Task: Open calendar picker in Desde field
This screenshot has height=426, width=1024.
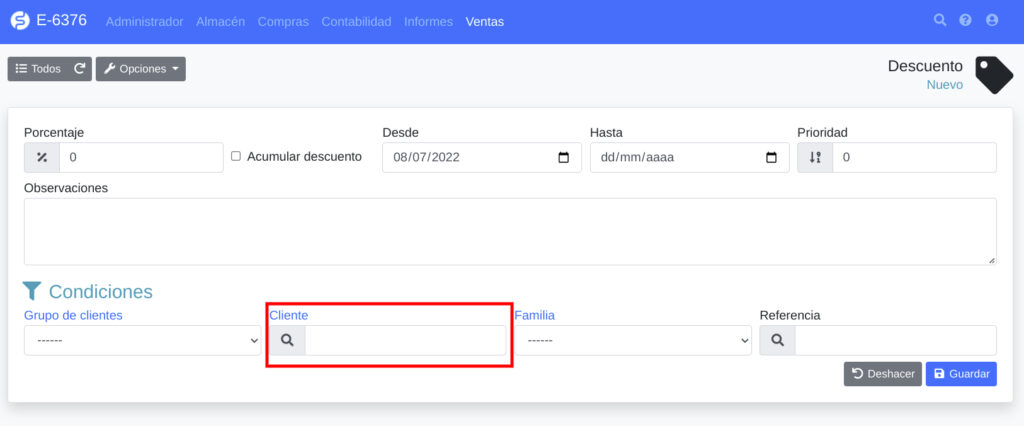Action: click(563, 158)
